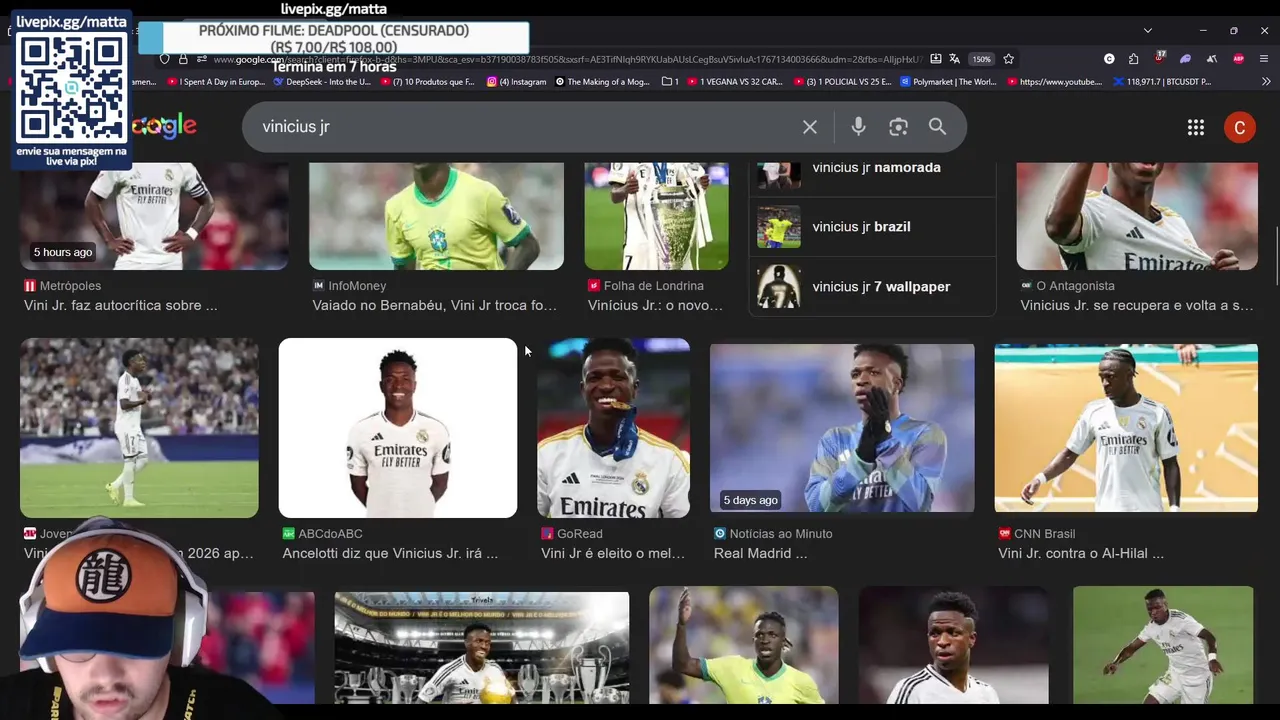The image size is (1280, 720).
Task: Click 'Vini Jr. faz autocrítica sobre ...' caption
Action: (x=120, y=306)
